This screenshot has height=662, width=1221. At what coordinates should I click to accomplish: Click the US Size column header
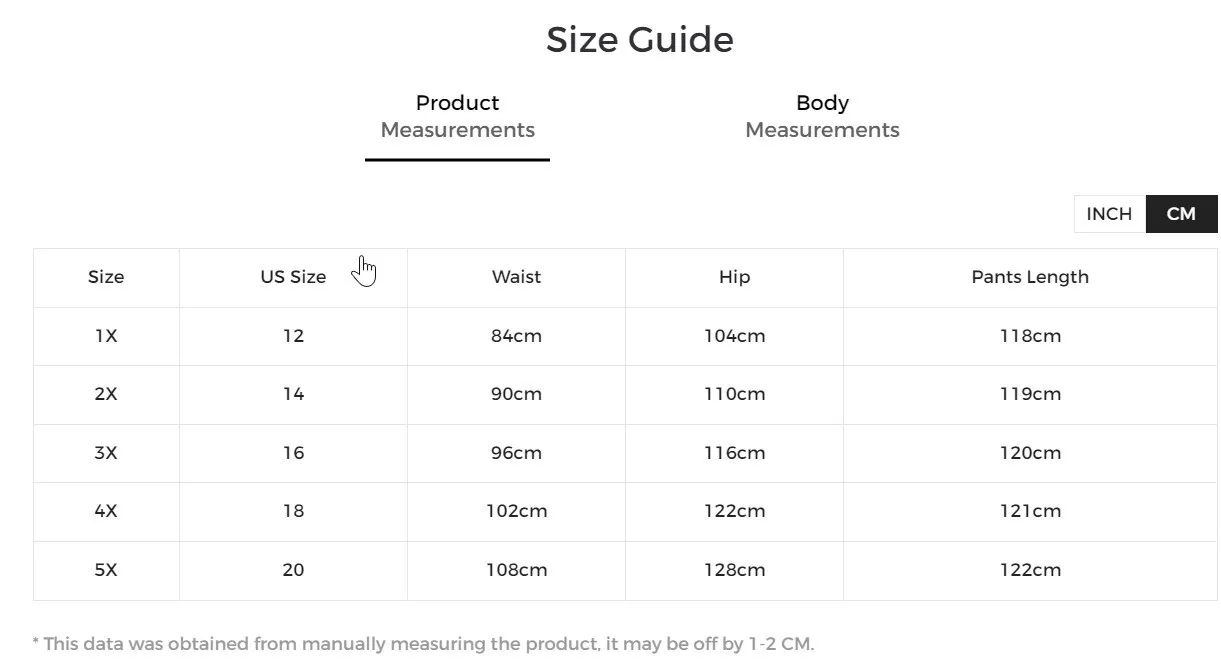(x=293, y=277)
